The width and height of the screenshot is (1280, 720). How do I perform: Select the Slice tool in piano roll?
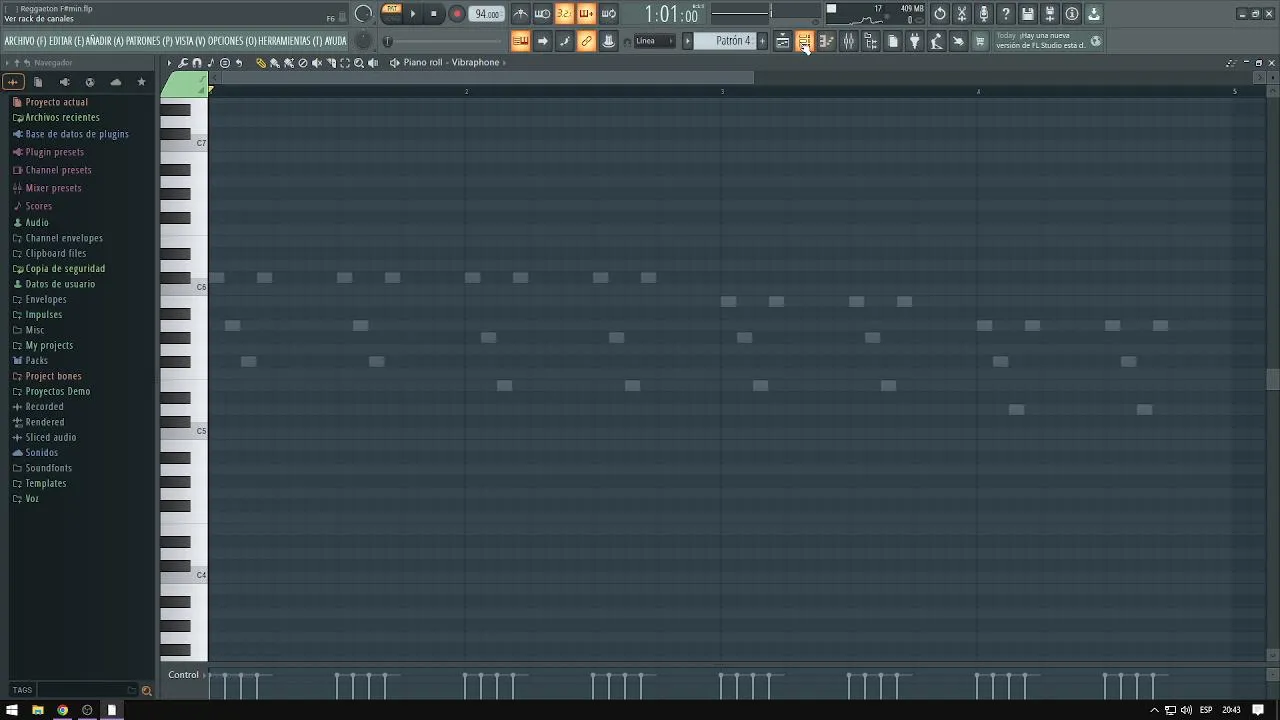tap(331, 63)
